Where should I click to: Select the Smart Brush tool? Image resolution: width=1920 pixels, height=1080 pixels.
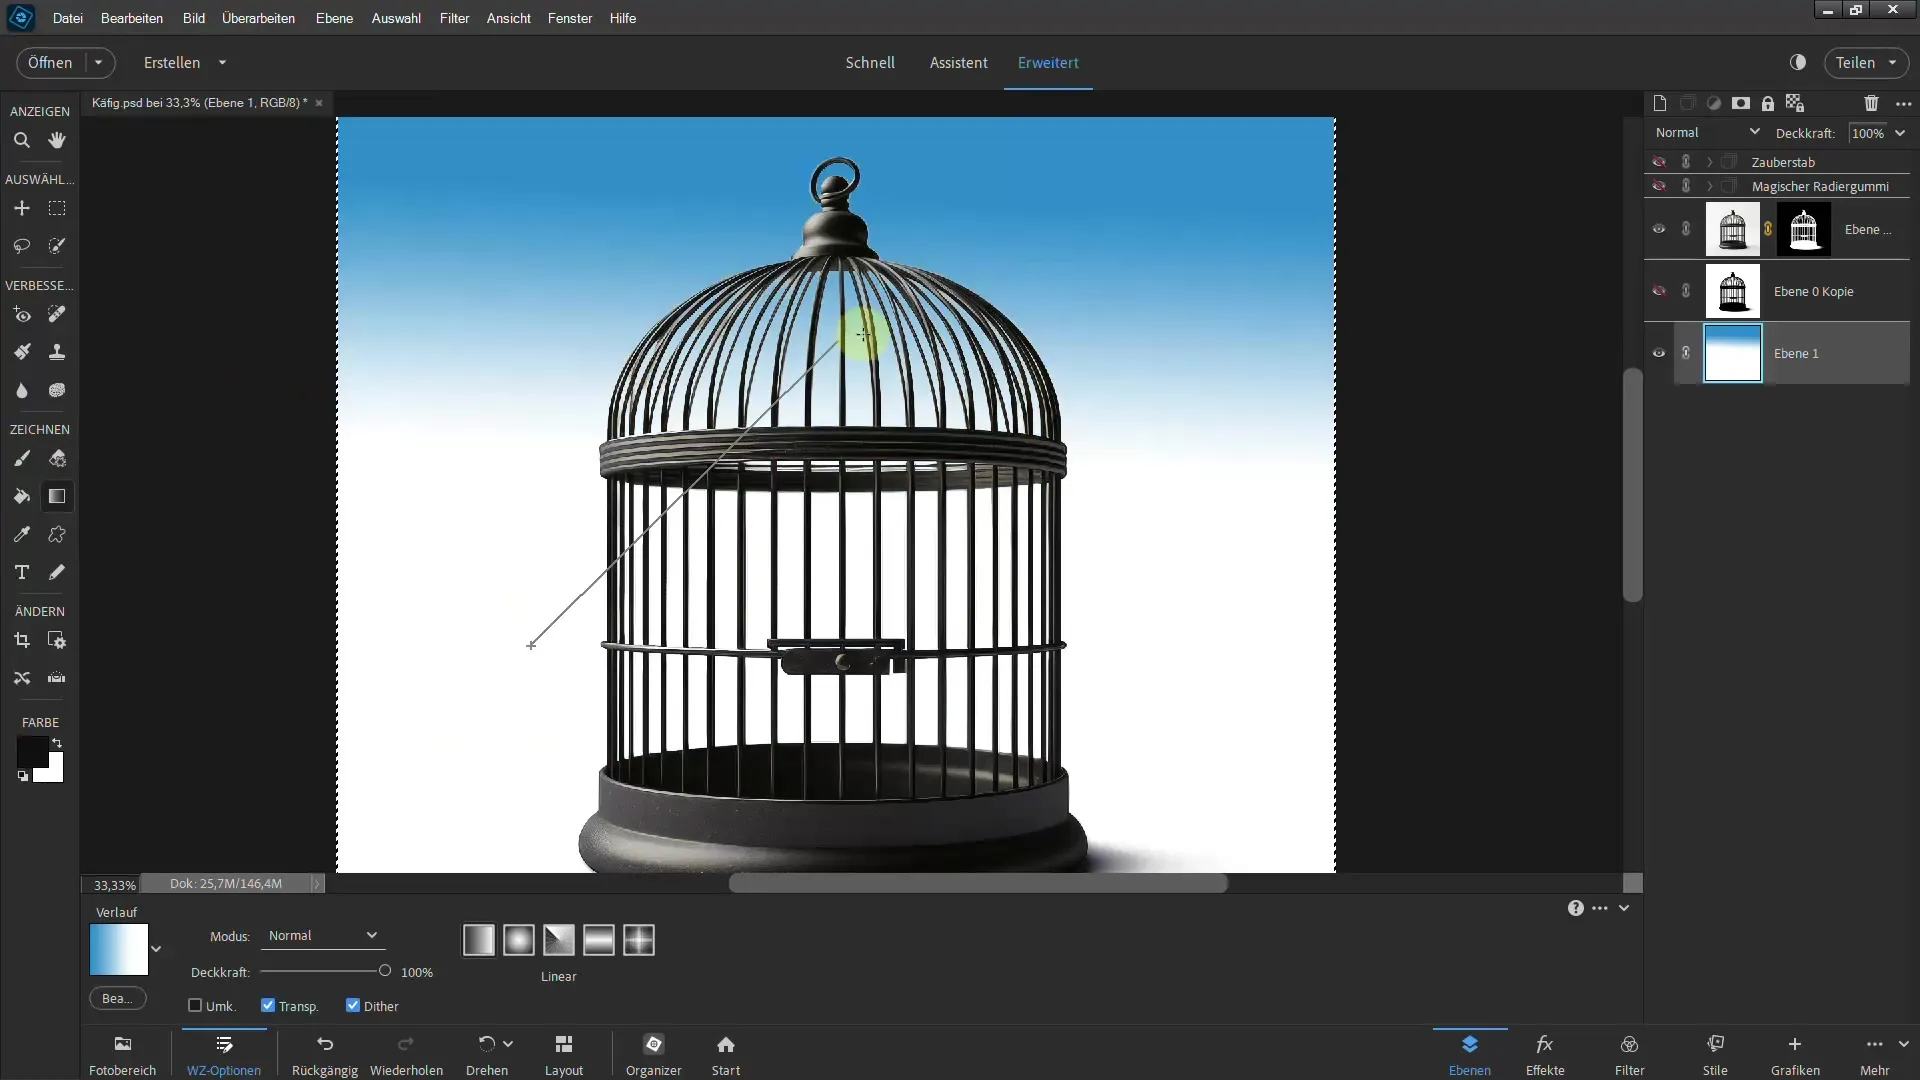point(21,352)
